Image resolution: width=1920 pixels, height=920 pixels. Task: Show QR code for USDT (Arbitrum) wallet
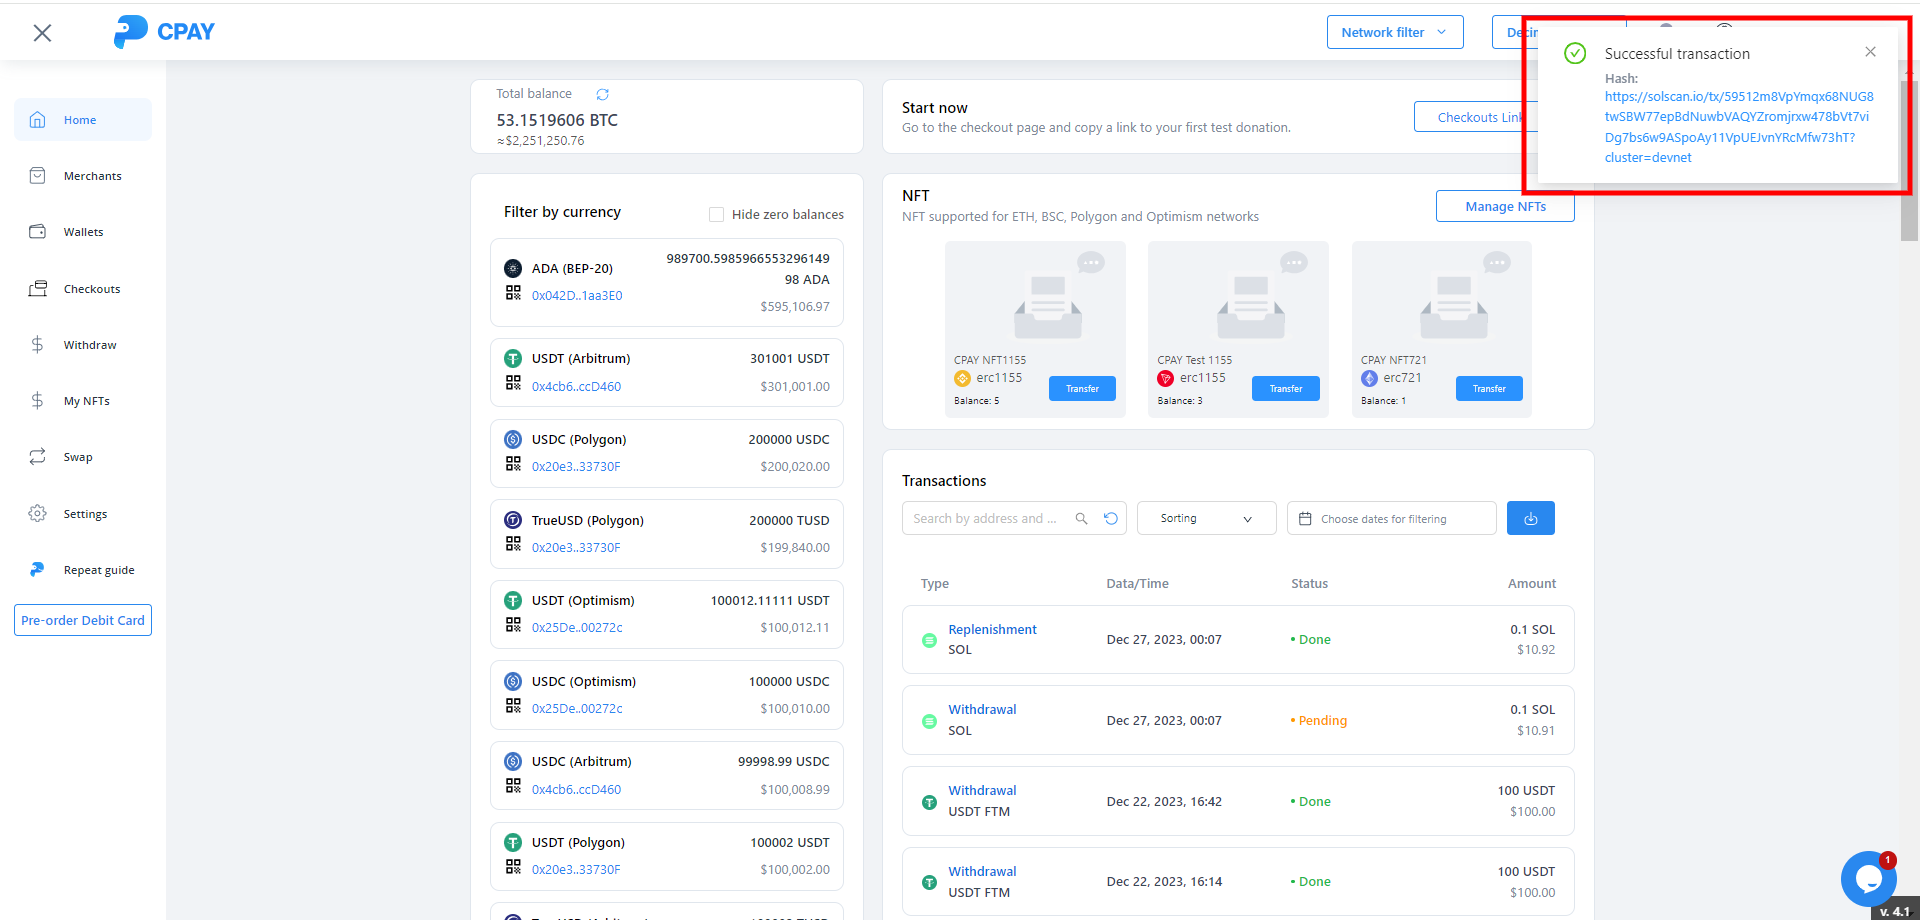(x=513, y=383)
